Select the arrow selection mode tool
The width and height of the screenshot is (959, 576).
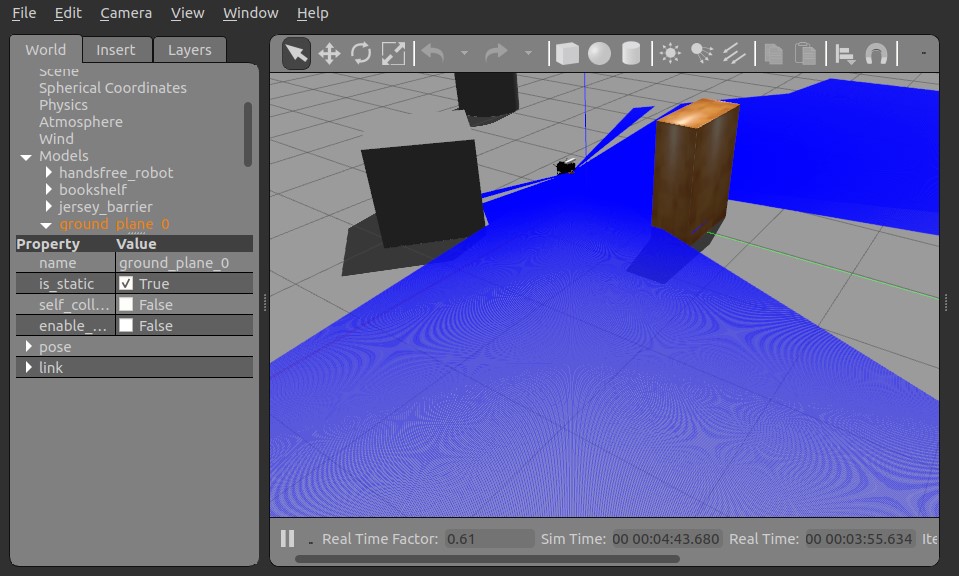pyautogui.click(x=296, y=53)
